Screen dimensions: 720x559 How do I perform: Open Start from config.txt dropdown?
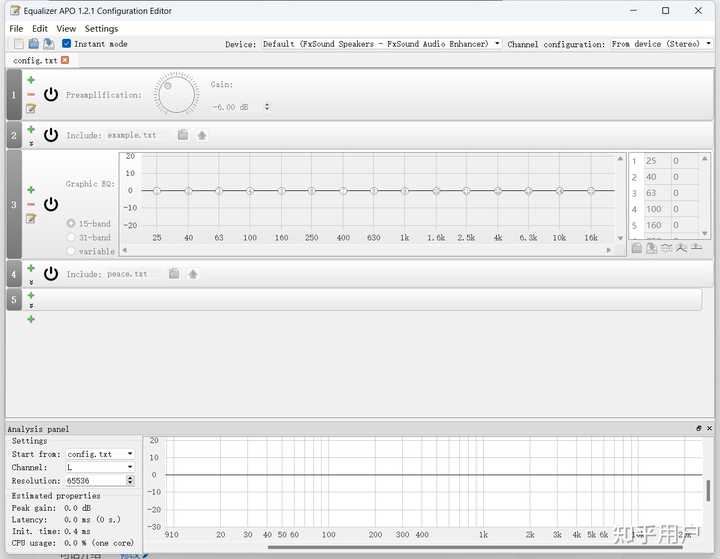pyautogui.click(x=130, y=454)
